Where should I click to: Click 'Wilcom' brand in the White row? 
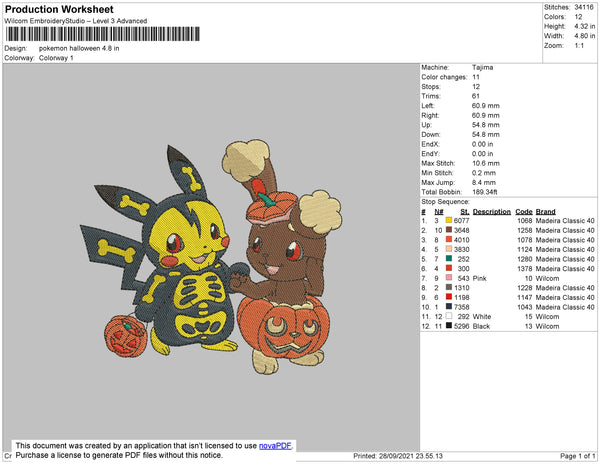coord(547,316)
